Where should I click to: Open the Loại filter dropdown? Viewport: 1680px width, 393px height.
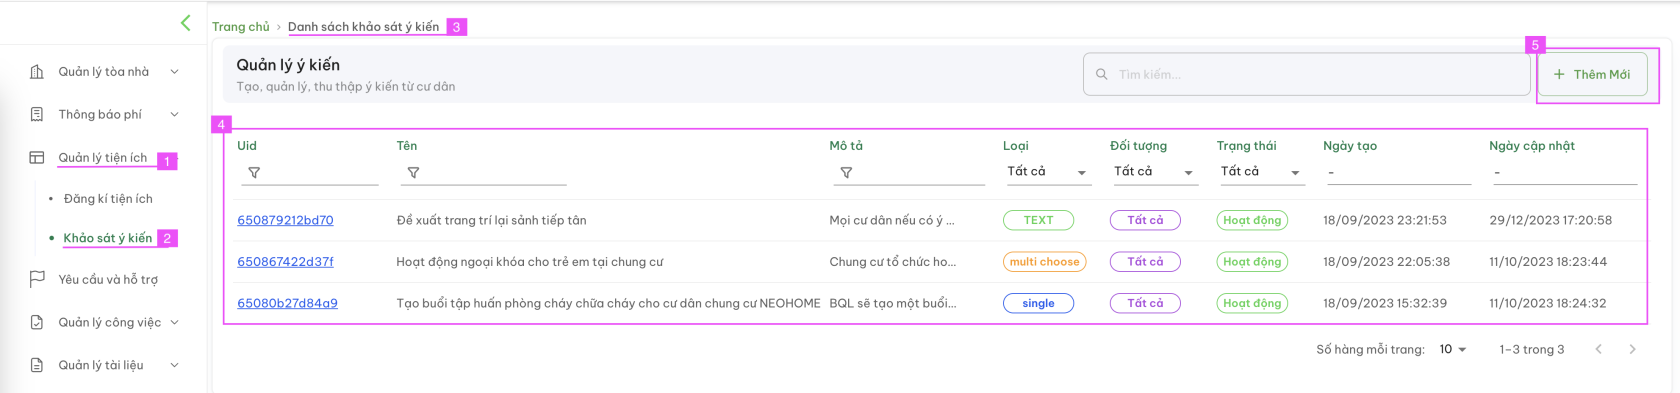pos(1047,172)
